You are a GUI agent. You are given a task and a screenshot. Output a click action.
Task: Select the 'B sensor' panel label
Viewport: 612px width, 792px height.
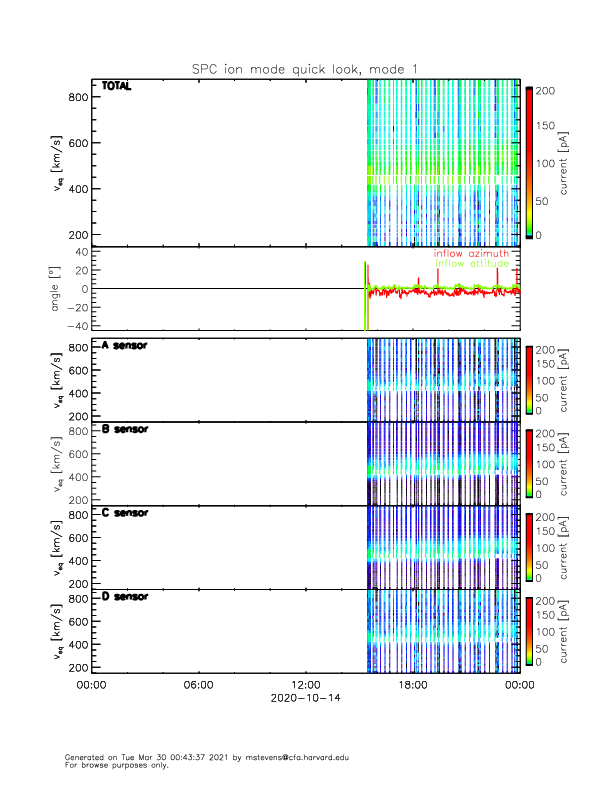tap(124, 430)
